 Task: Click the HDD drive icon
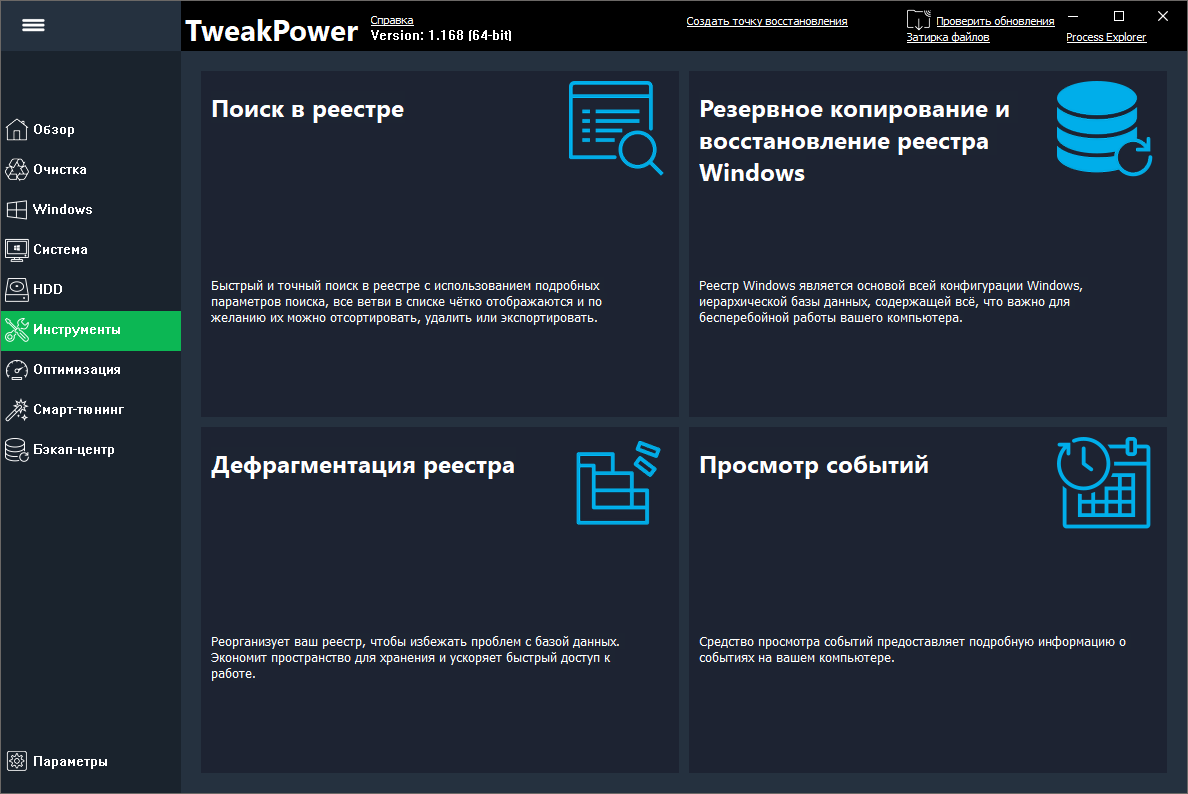tap(17, 289)
